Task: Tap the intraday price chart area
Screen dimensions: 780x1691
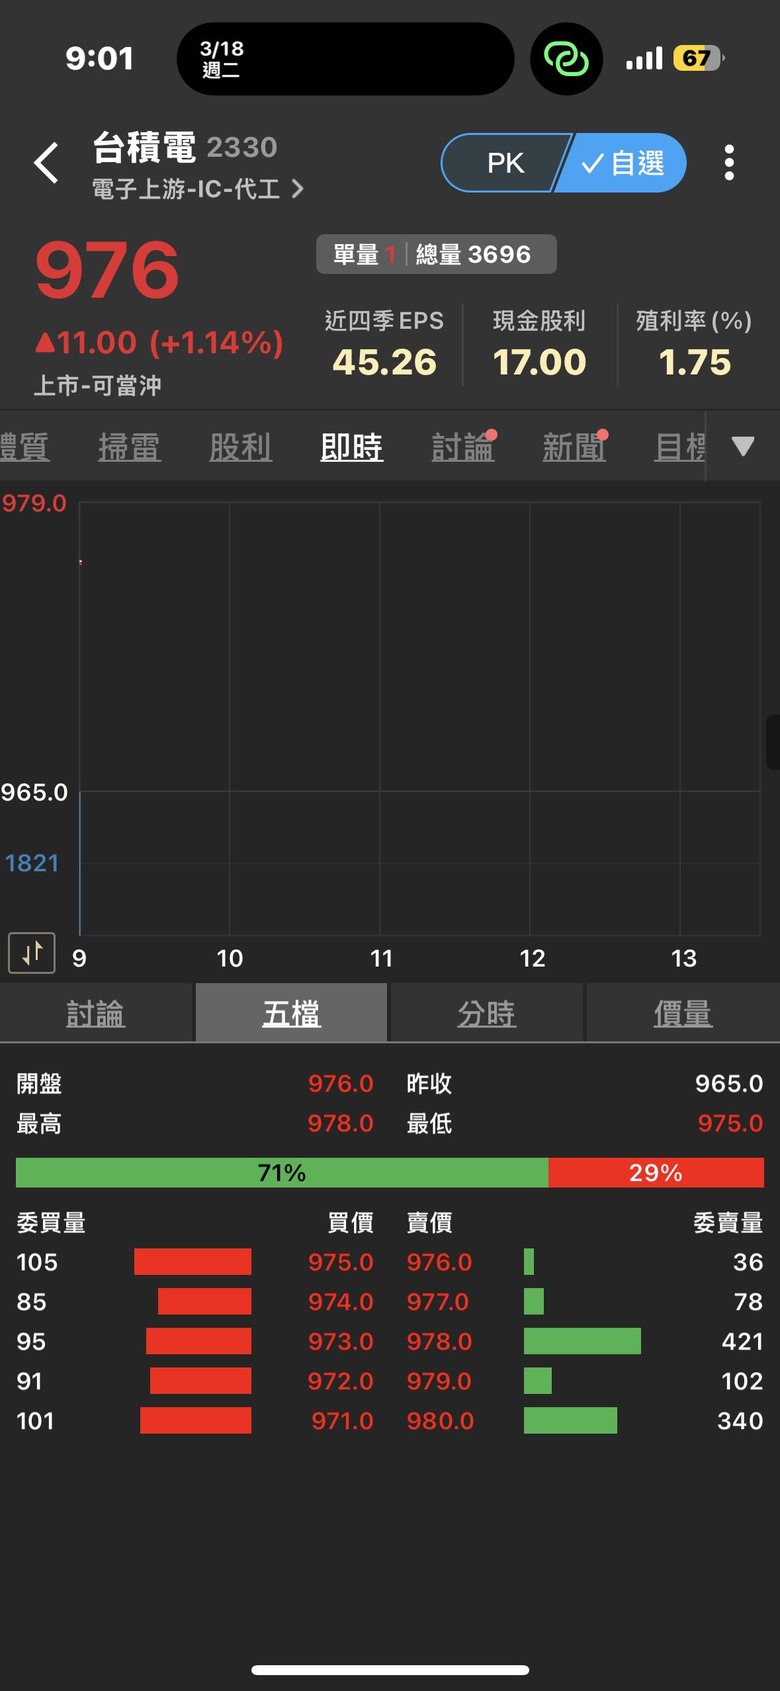Action: pos(419,718)
